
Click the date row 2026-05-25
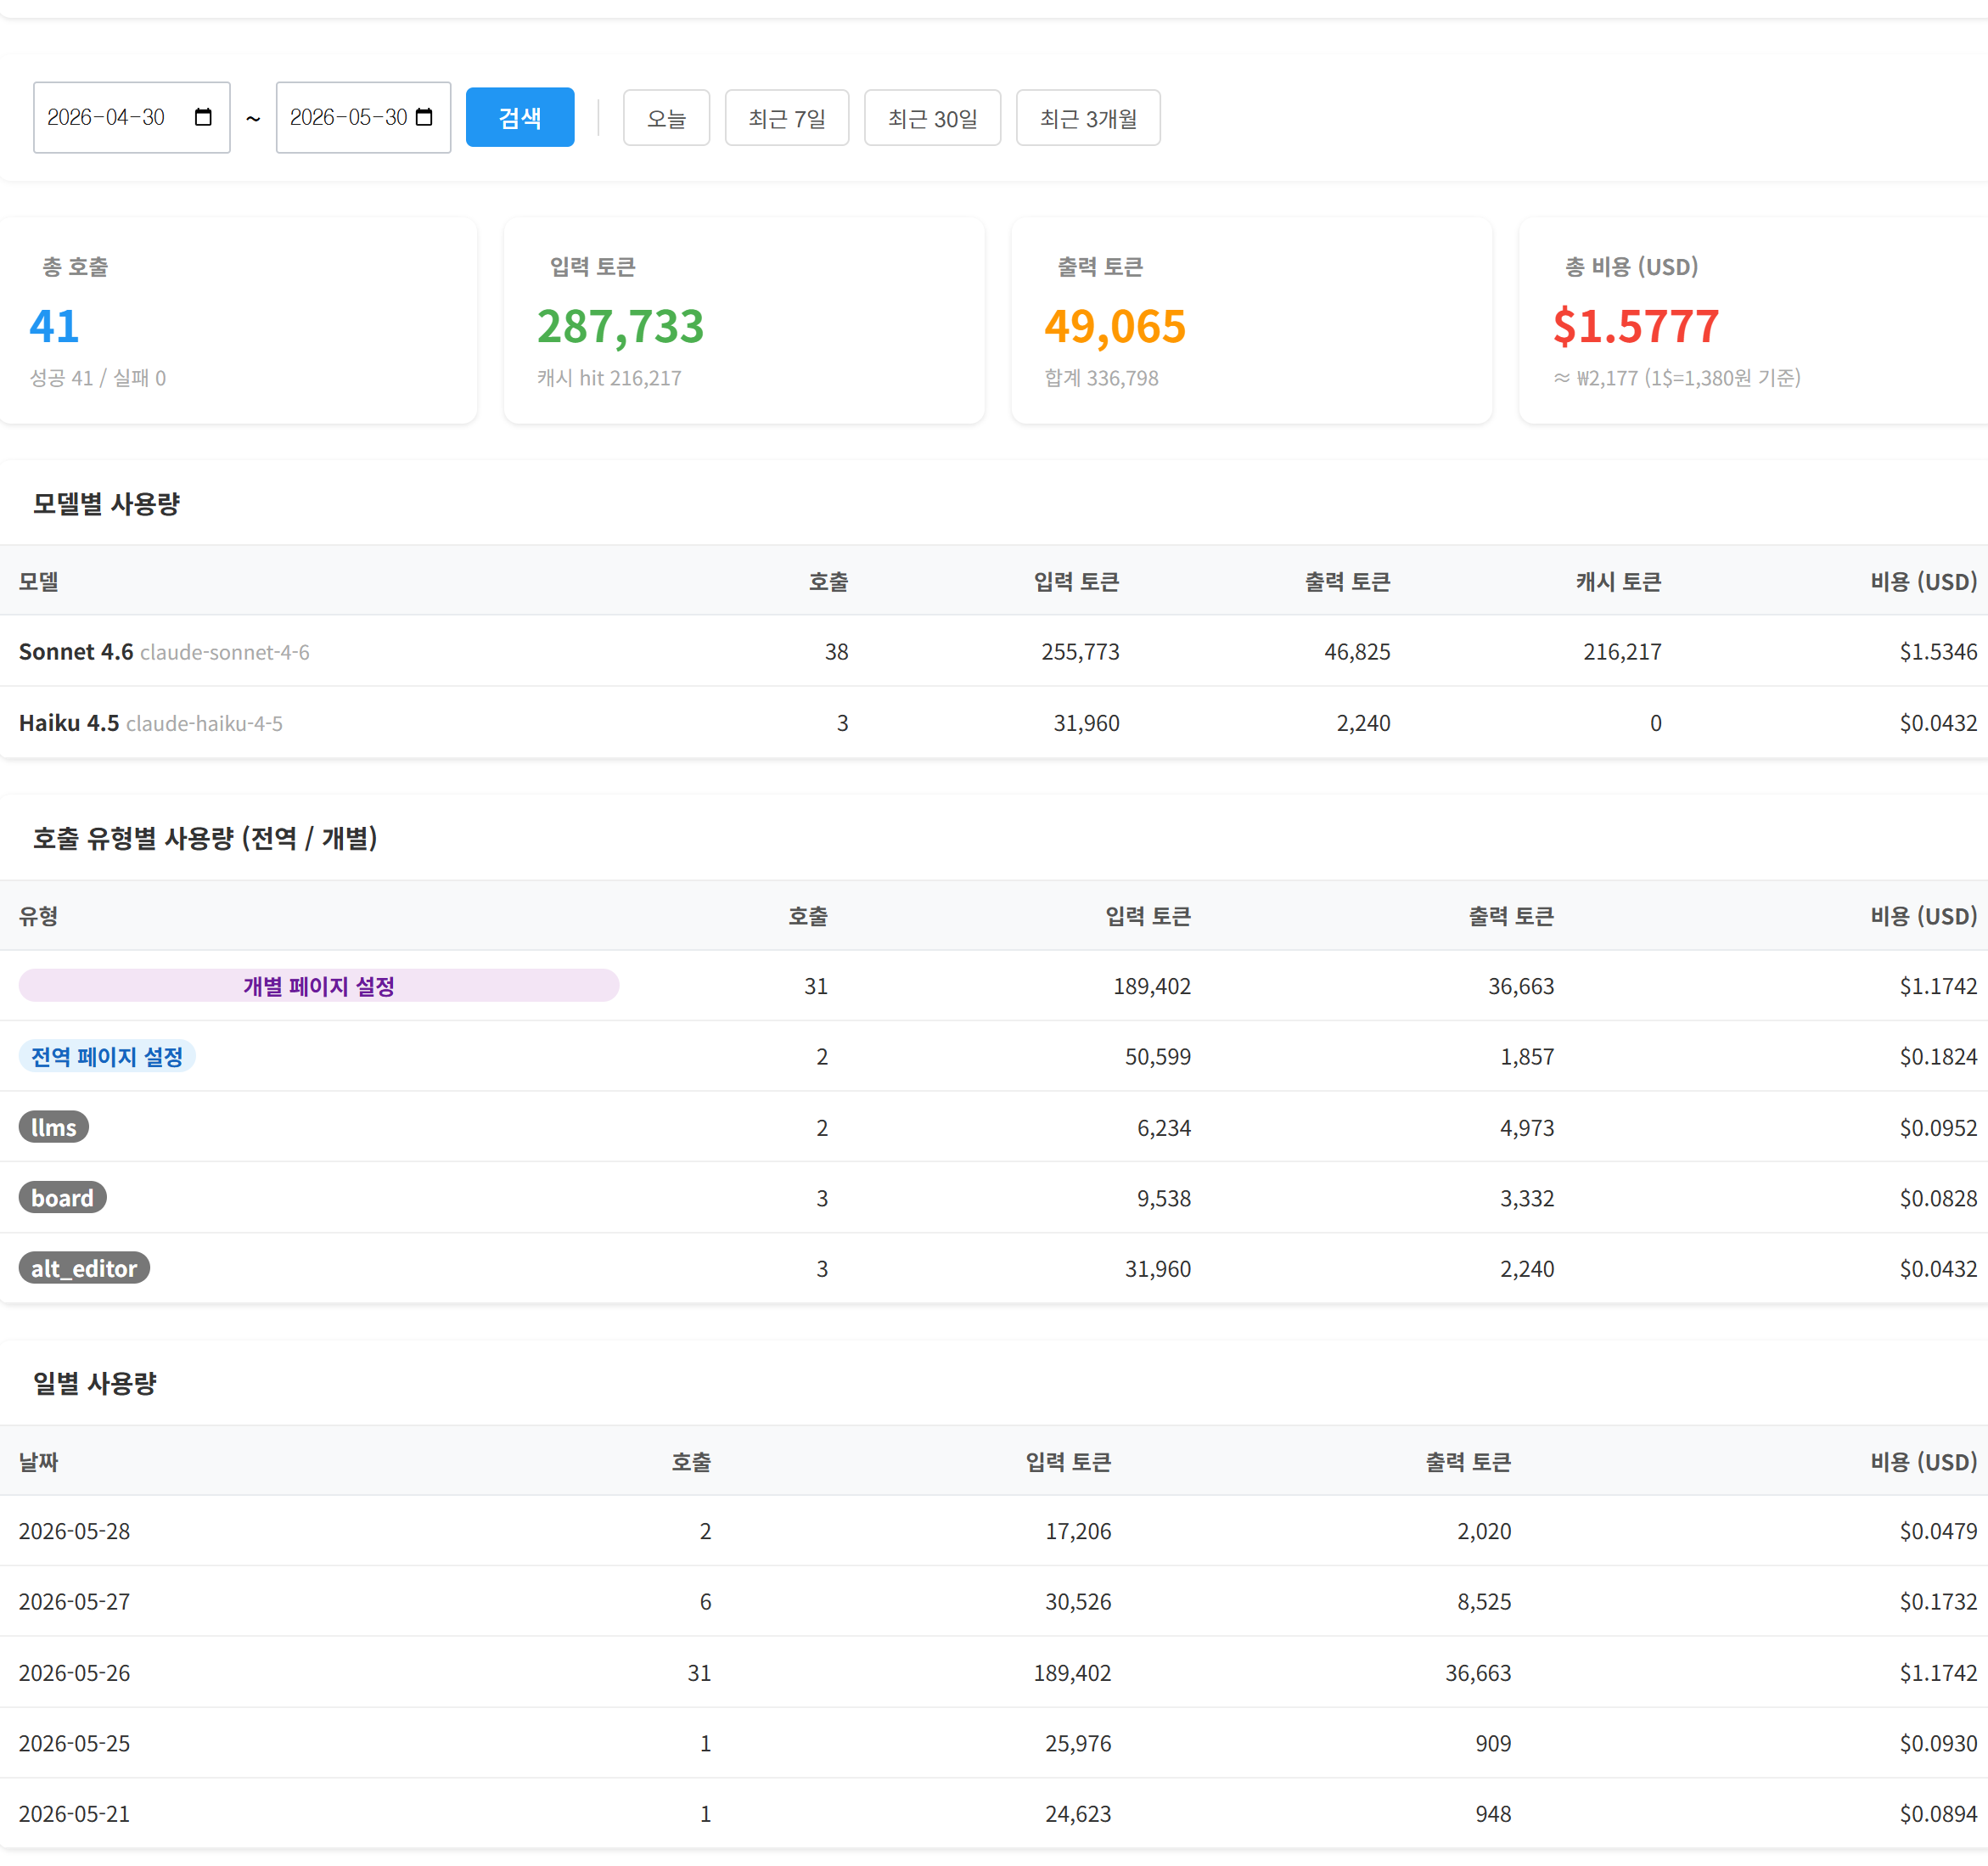pyautogui.click(x=74, y=1743)
